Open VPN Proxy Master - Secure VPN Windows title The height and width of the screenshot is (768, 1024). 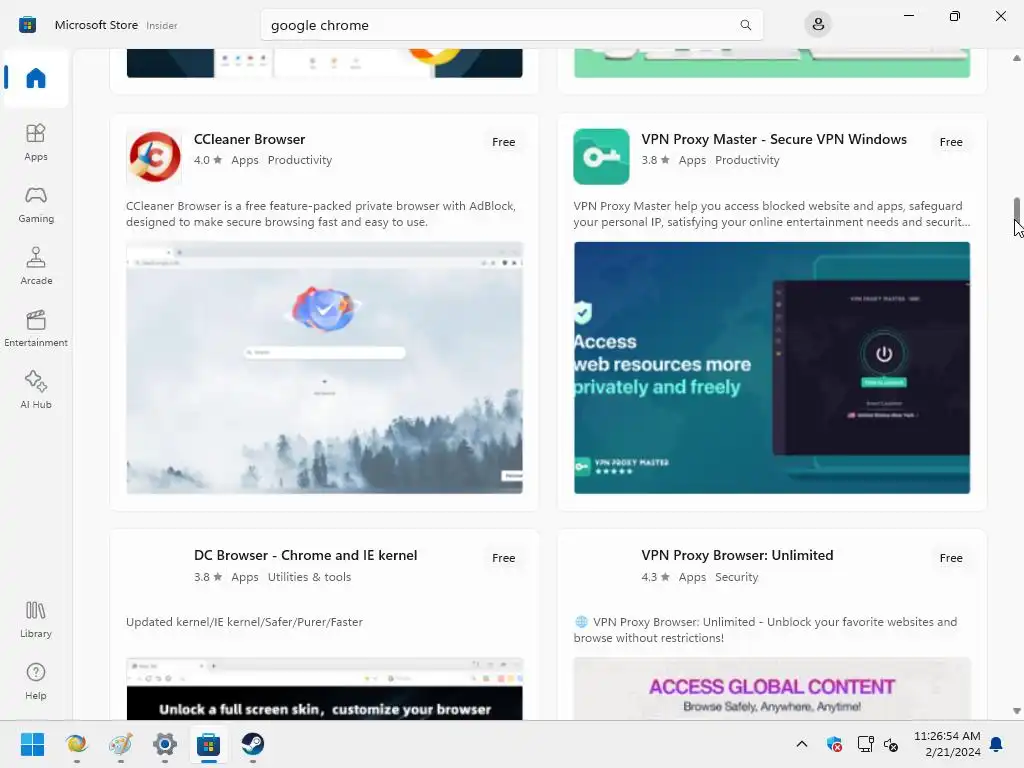pos(774,139)
